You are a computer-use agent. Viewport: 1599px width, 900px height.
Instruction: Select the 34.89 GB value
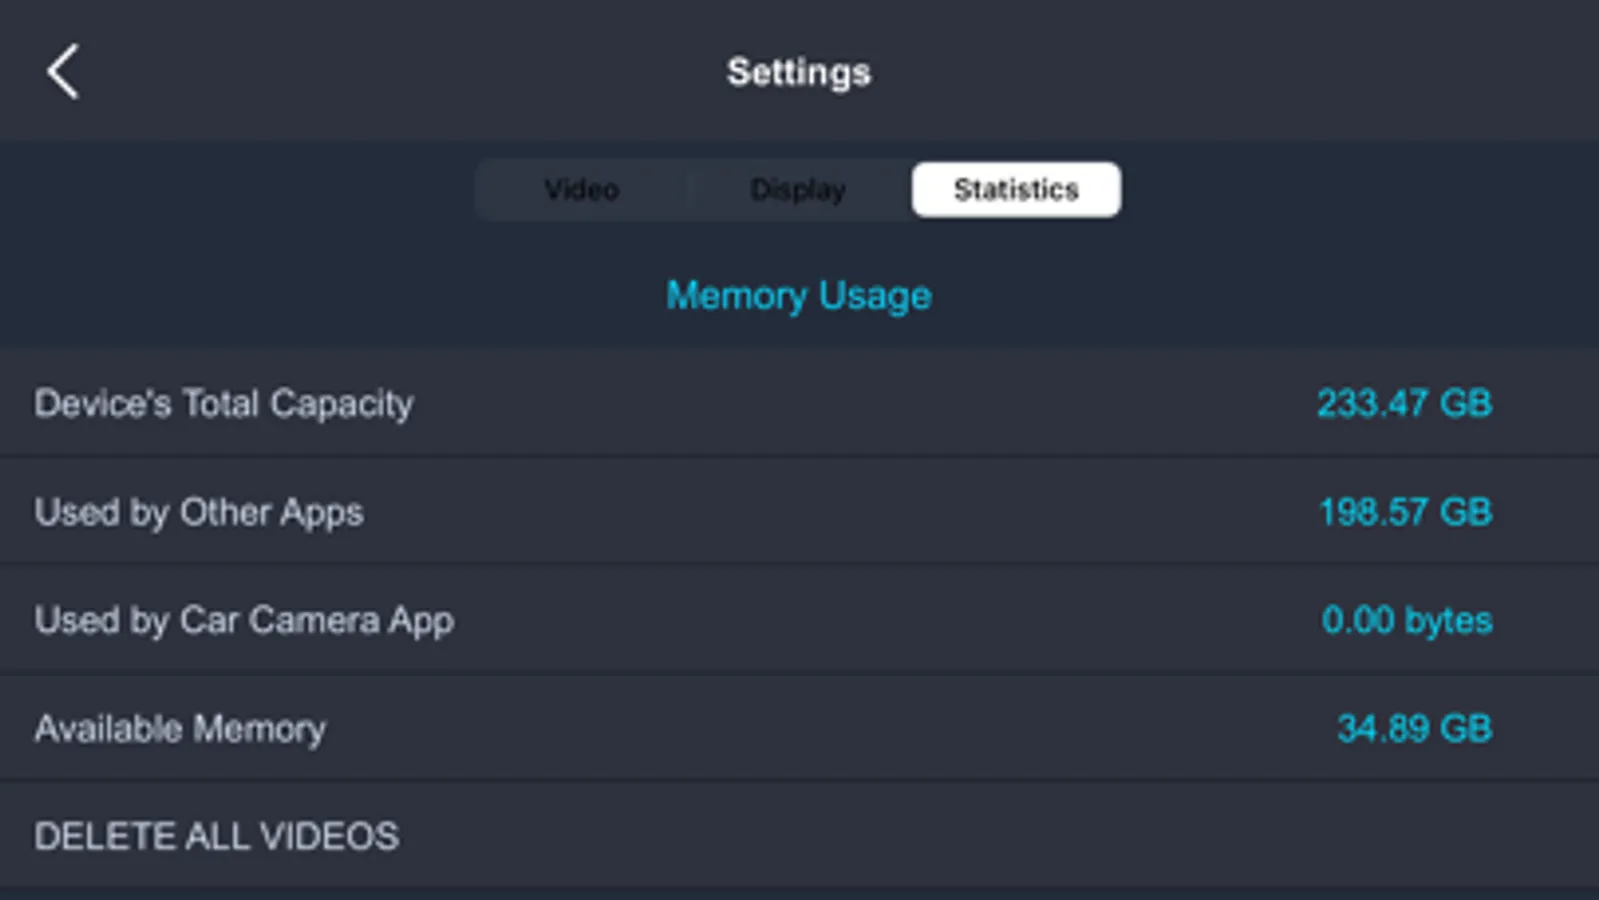[x=1414, y=728]
